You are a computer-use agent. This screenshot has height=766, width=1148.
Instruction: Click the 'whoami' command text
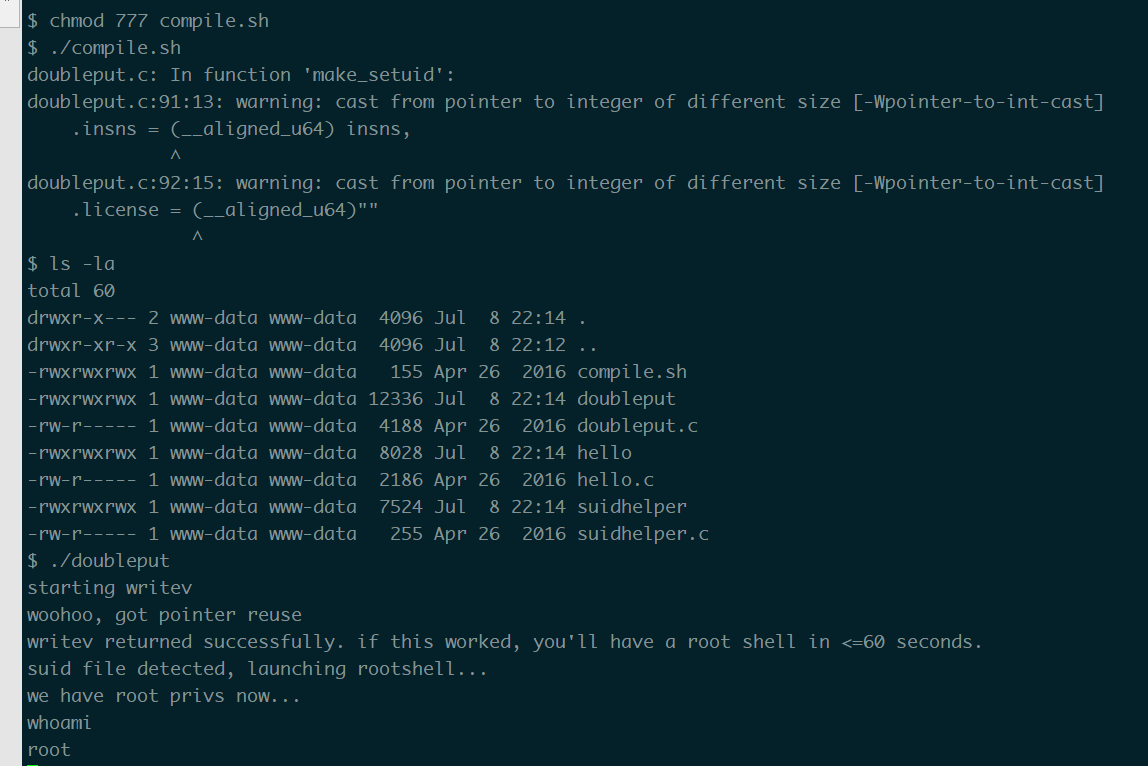tap(59, 724)
